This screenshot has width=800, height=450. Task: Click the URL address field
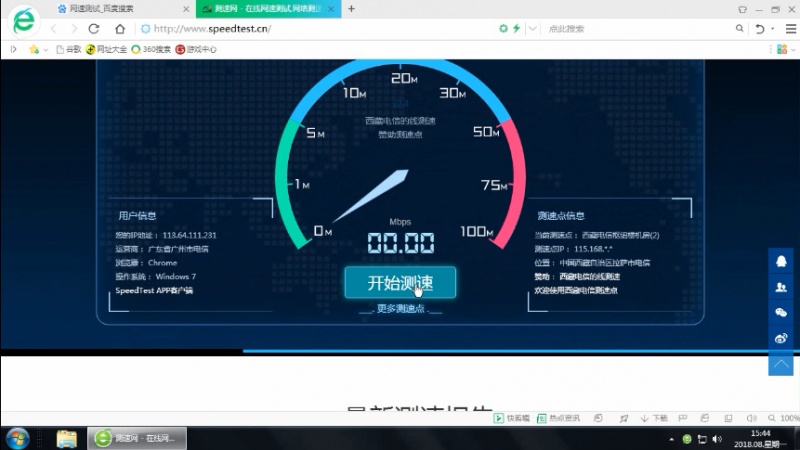pos(316,29)
